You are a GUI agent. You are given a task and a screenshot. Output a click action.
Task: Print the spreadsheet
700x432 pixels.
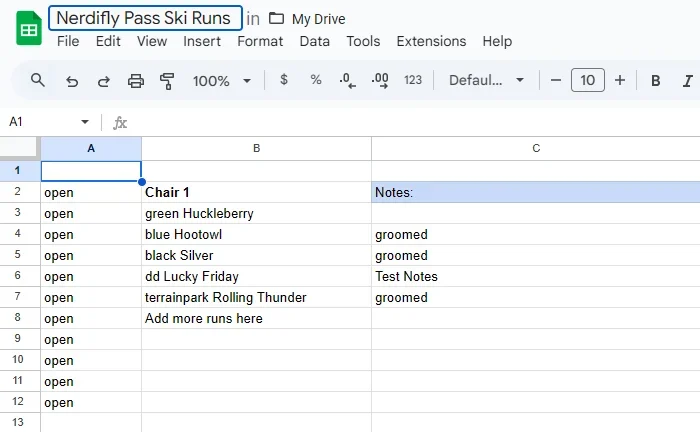pyautogui.click(x=136, y=80)
